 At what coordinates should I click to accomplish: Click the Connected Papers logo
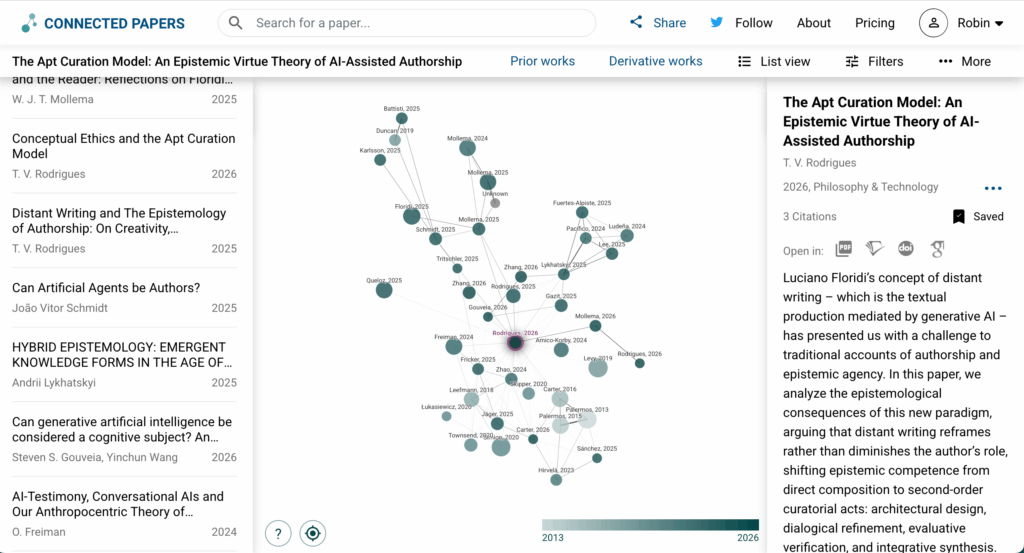pos(103,23)
